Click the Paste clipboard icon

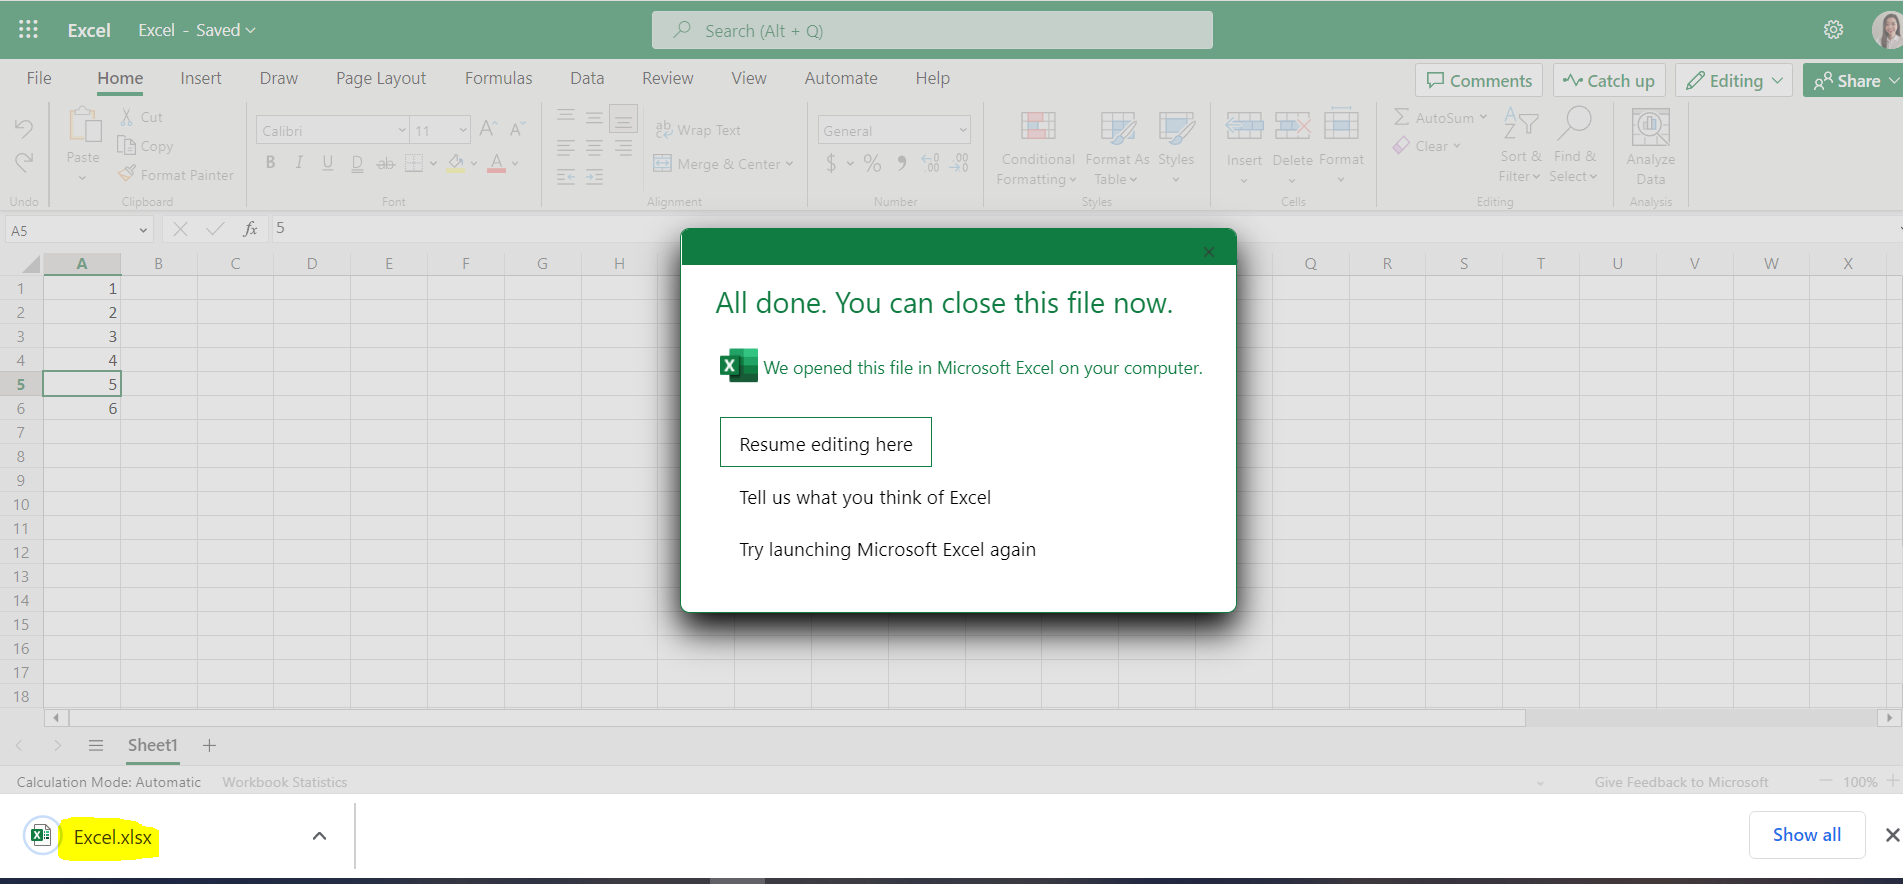click(84, 125)
